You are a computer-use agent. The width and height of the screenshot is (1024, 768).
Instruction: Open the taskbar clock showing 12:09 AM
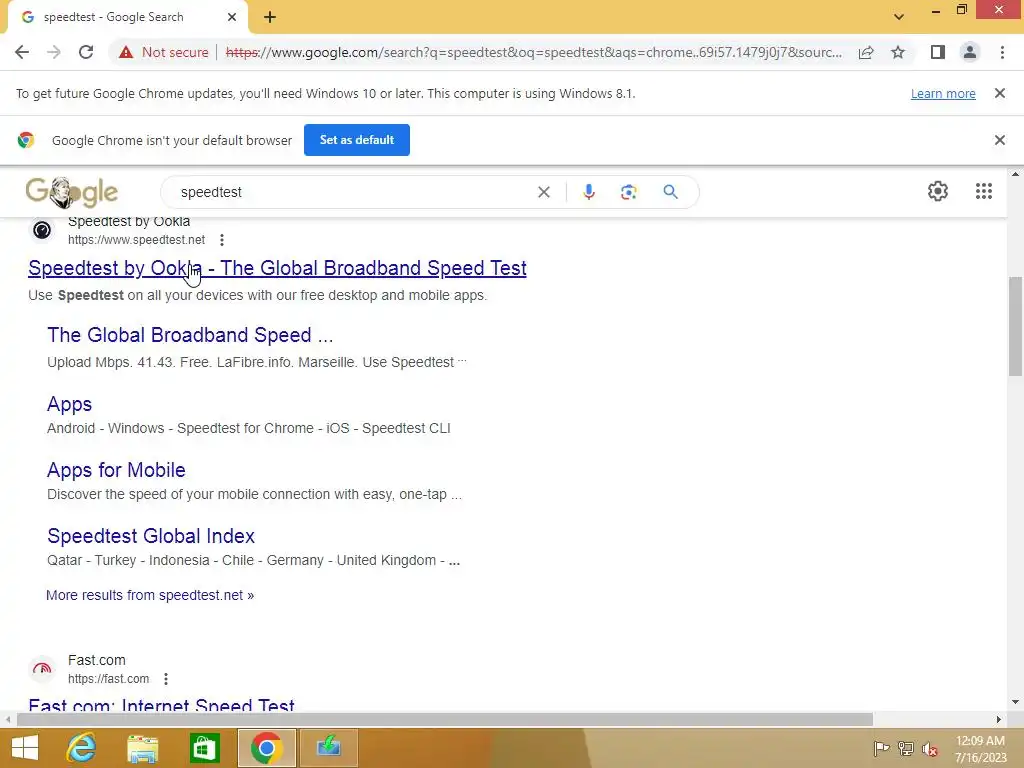pyautogui.click(x=980, y=748)
